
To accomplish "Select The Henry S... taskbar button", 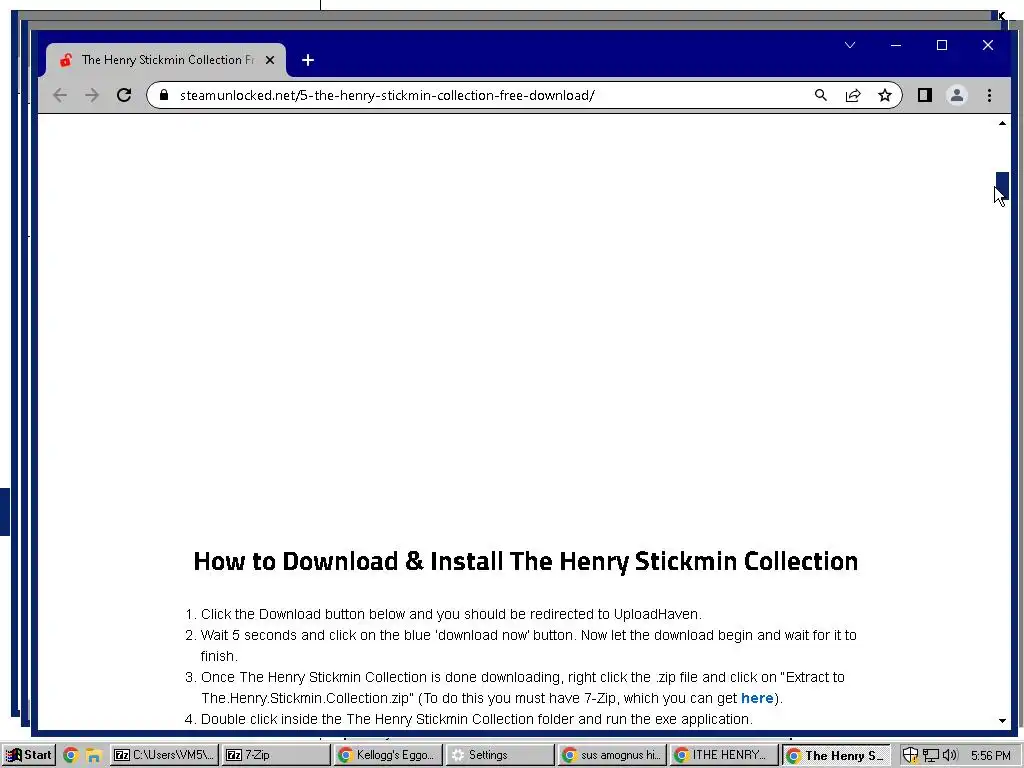I will point(837,755).
